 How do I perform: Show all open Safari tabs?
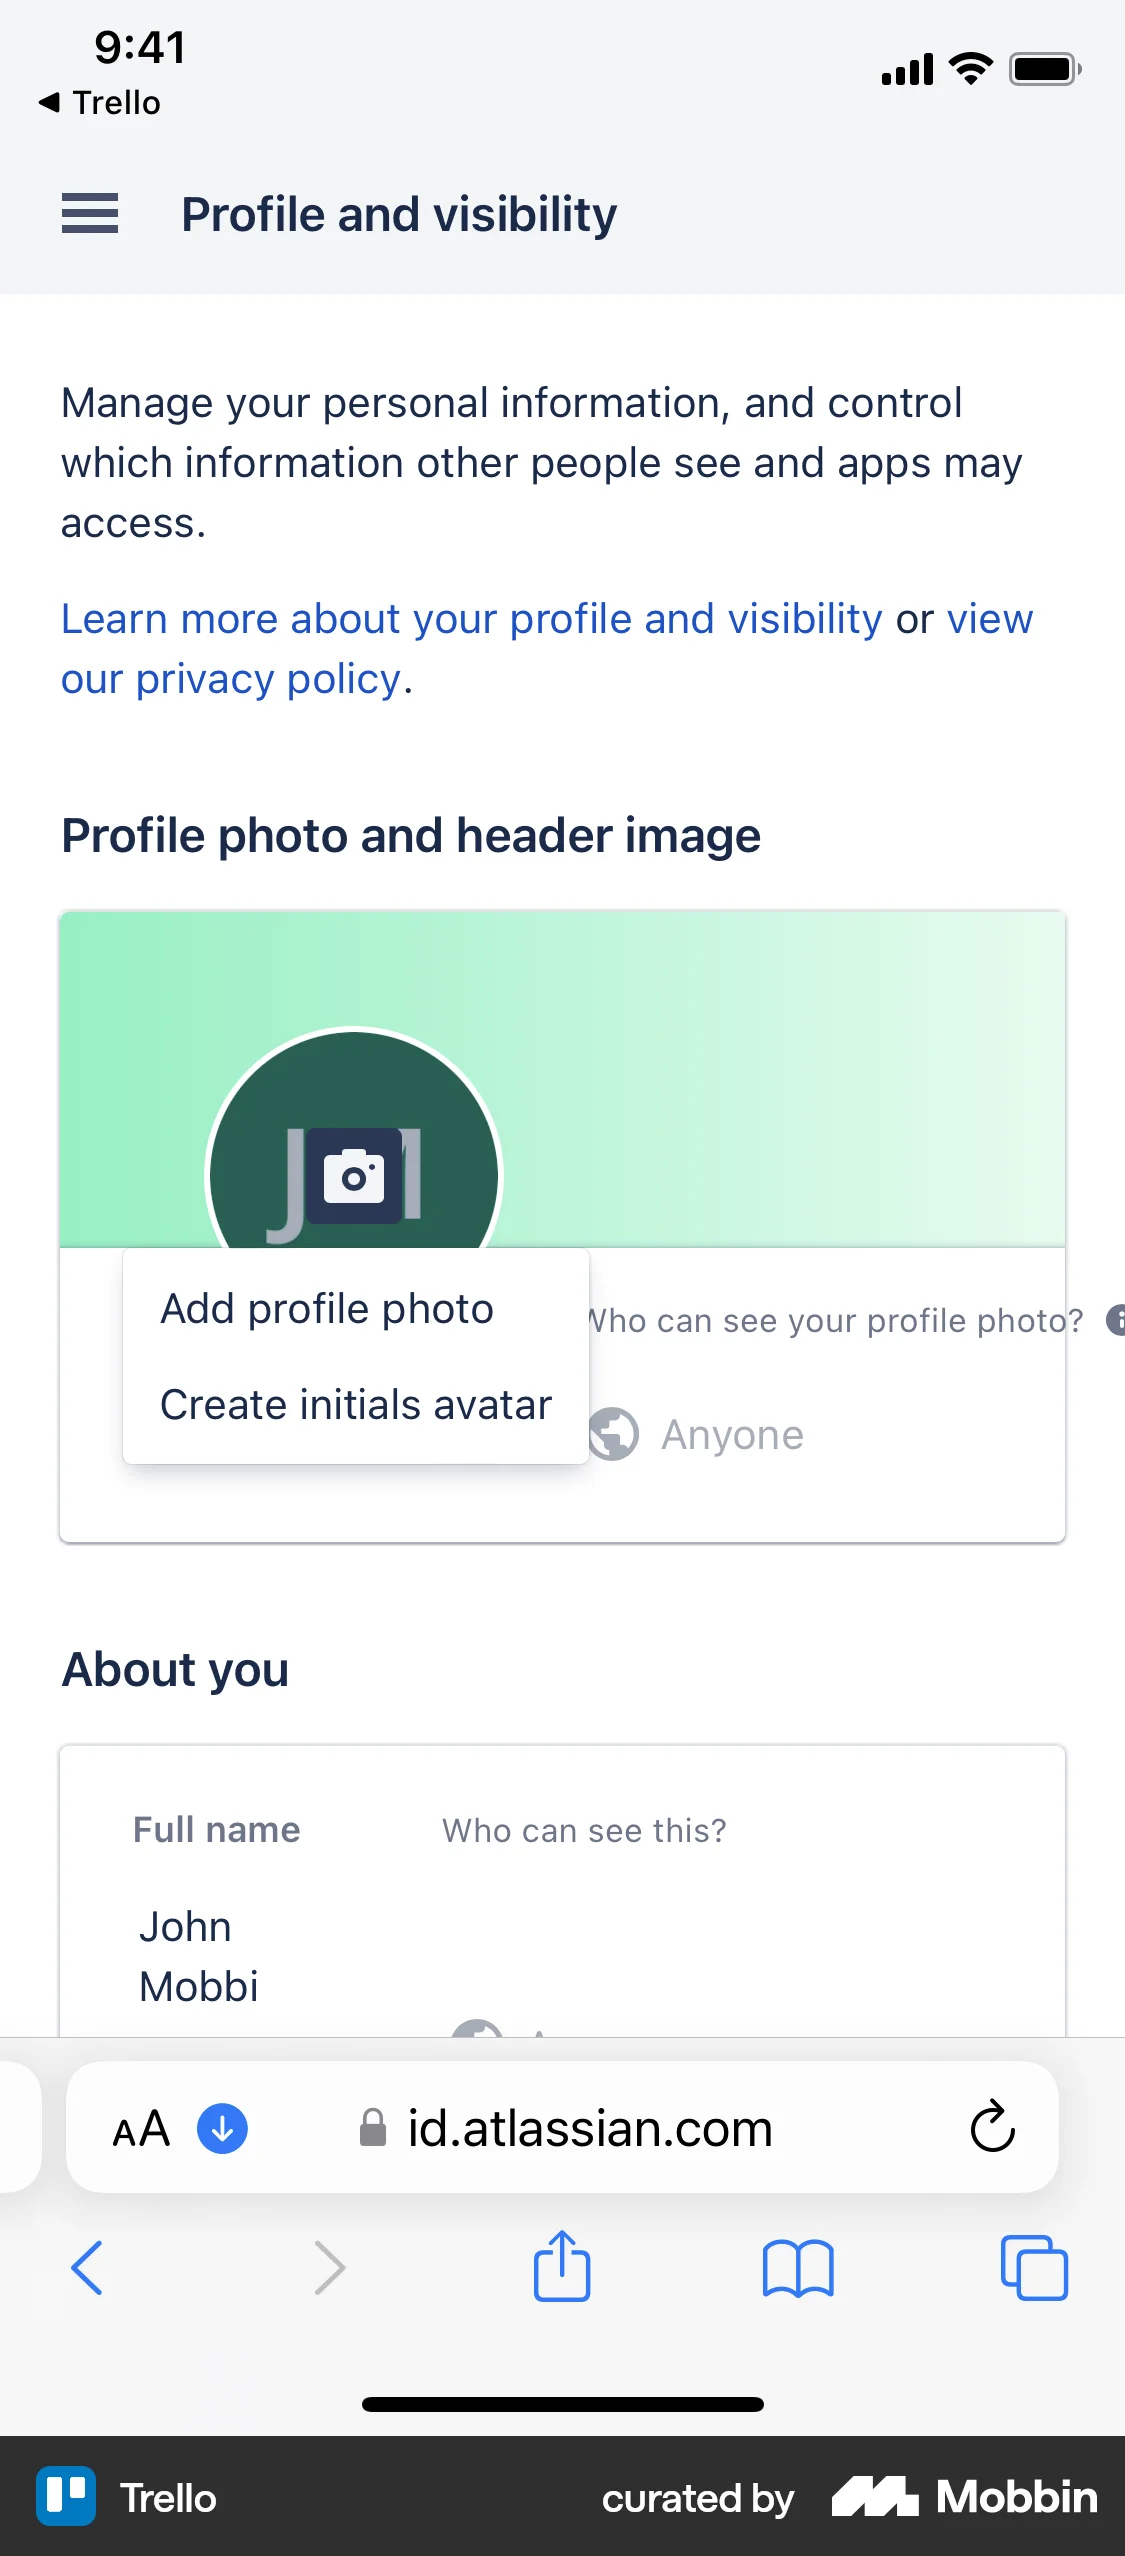click(x=1034, y=2267)
